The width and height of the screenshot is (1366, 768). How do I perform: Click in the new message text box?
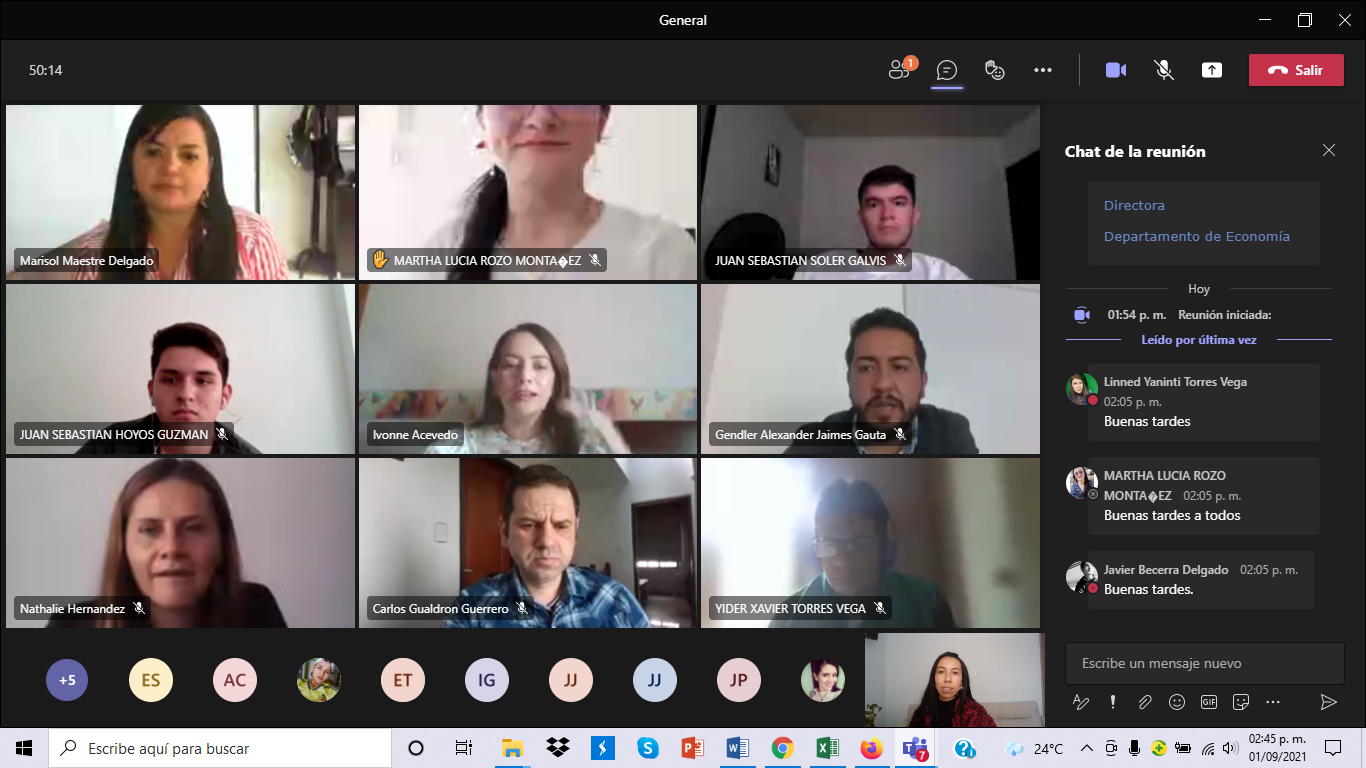tap(1204, 663)
